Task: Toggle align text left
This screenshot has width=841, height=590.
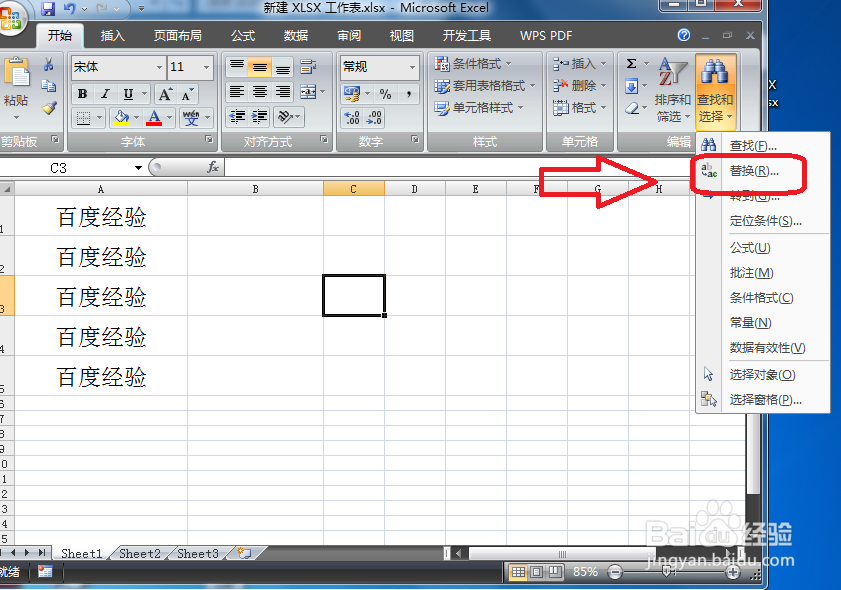Action: (237, 92)
